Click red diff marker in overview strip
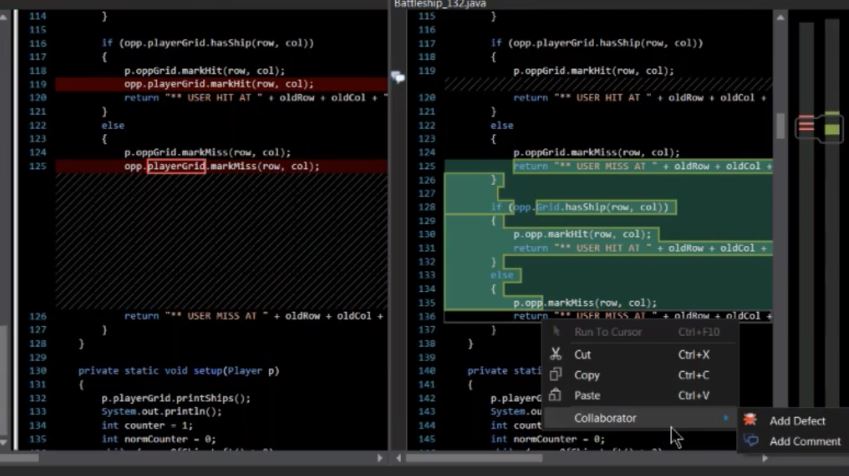 [x=806, y=125]
